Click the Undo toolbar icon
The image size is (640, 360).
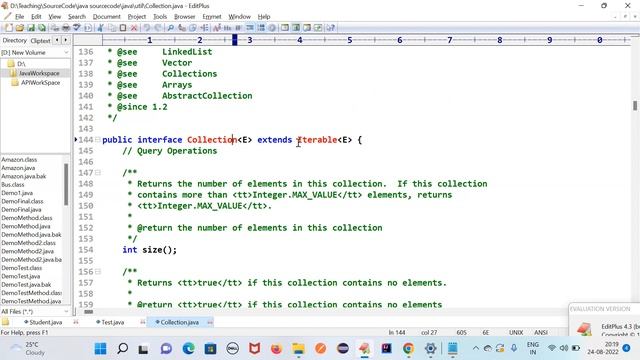(x=147, y=28)
